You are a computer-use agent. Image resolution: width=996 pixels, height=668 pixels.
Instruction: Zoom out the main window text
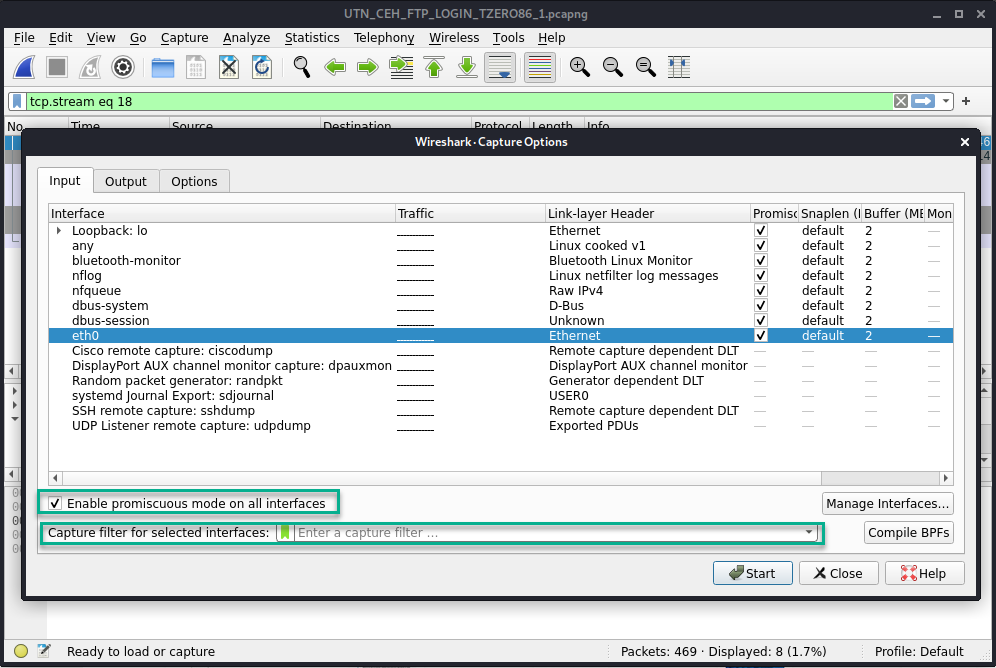(612, 67)
